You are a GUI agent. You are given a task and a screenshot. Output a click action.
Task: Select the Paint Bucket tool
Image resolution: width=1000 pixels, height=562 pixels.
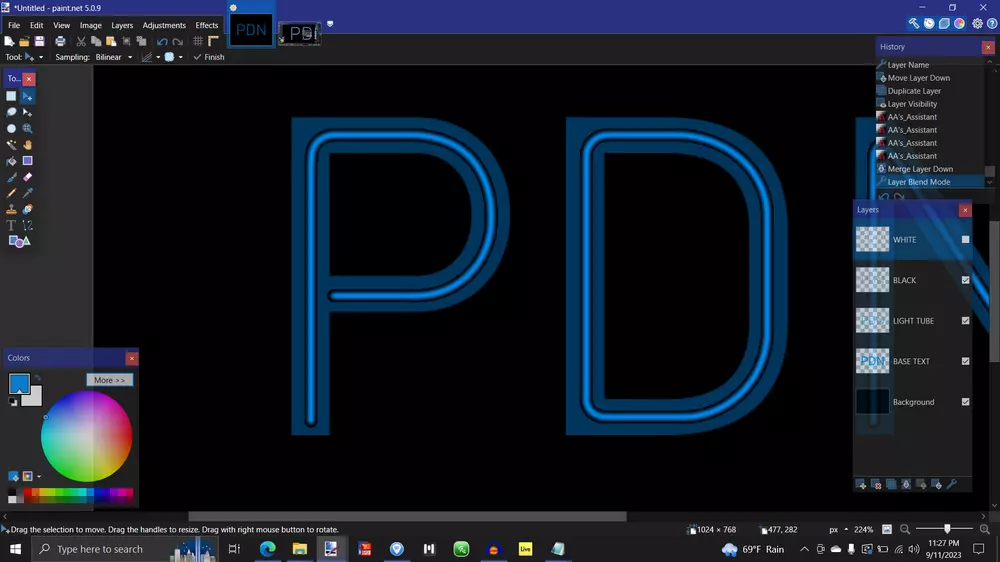(11, 161)
